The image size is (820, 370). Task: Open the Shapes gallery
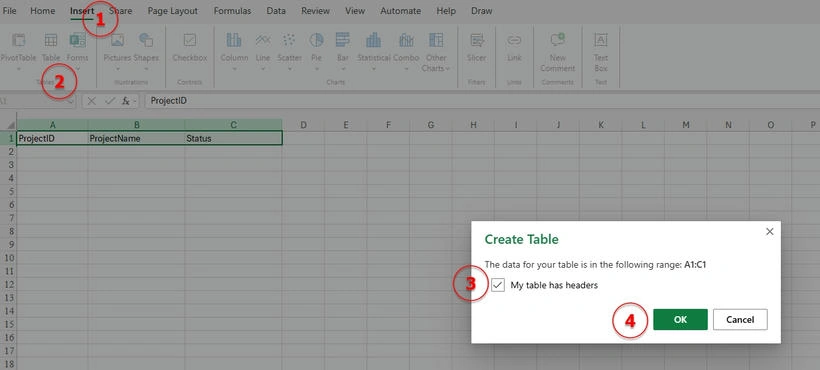[x=146, y=48]
